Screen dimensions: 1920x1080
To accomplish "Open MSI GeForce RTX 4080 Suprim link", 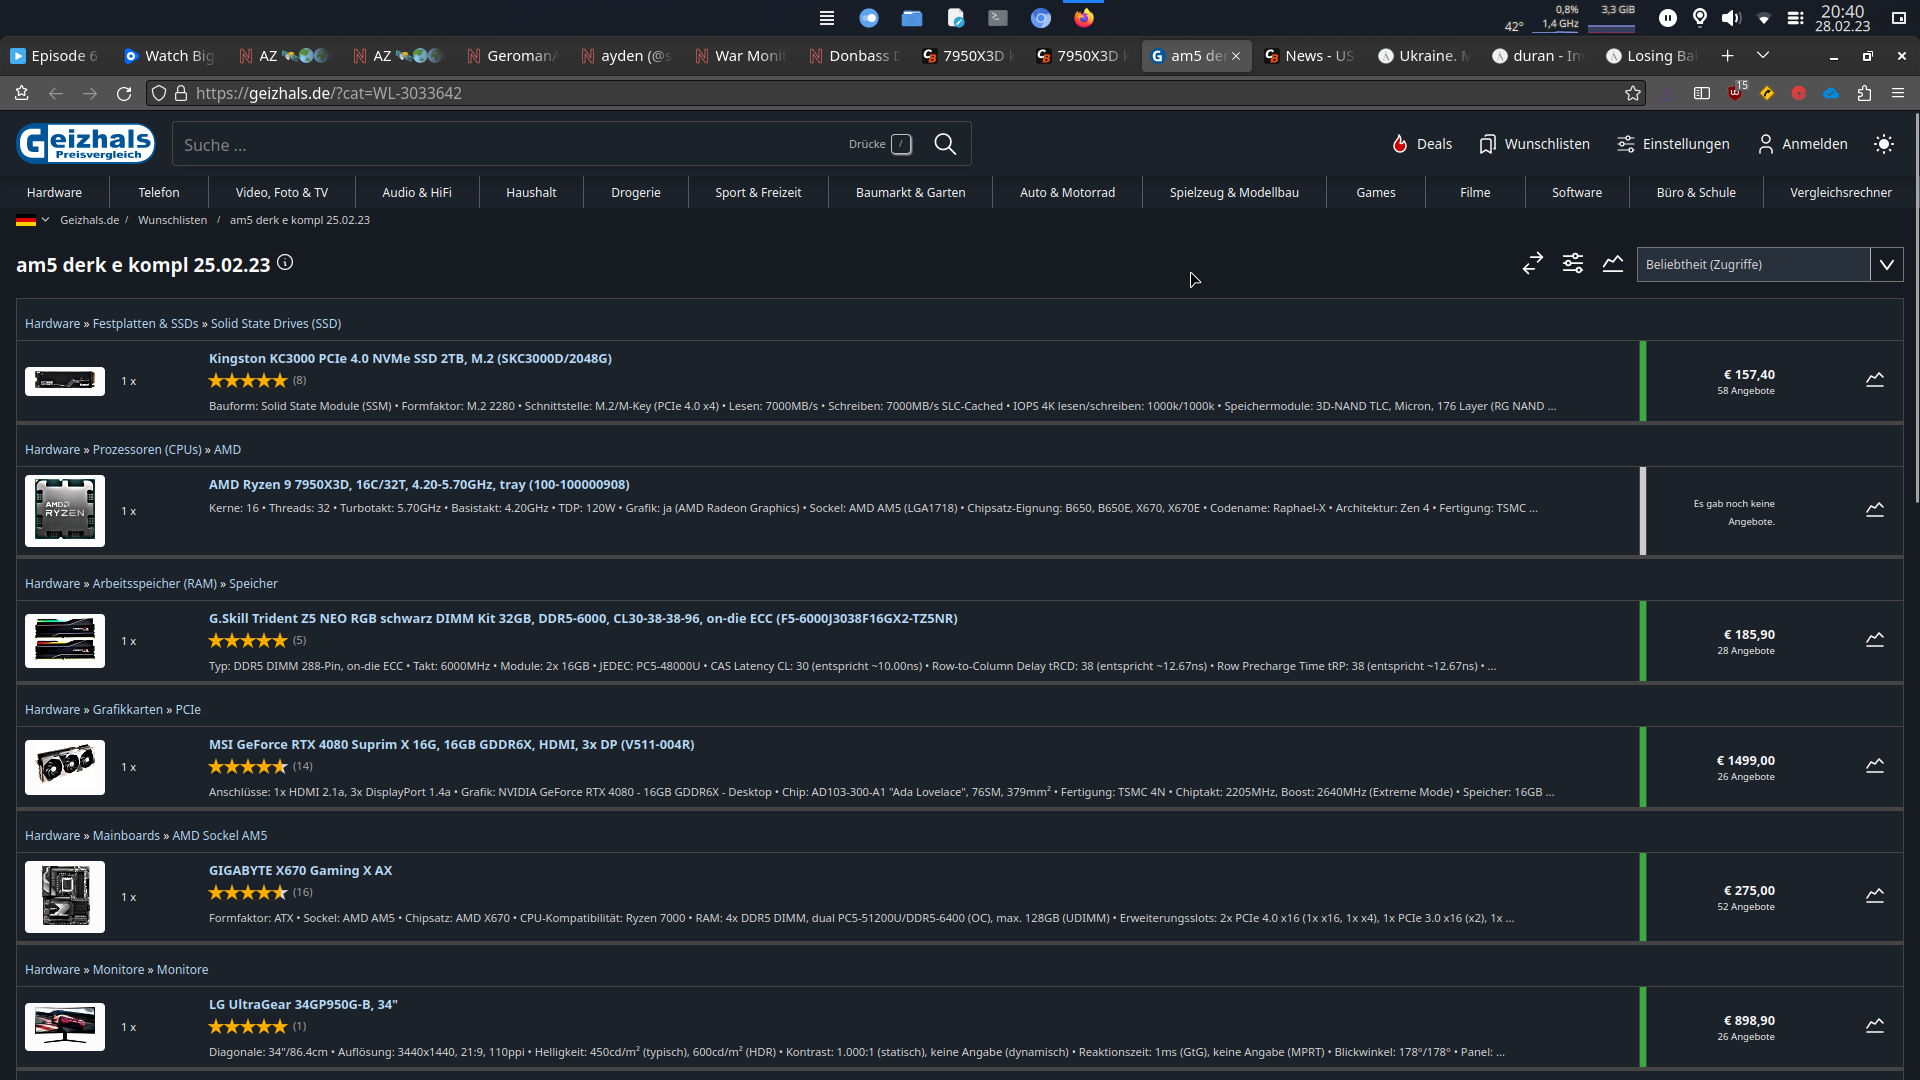I will coord(451,744).
